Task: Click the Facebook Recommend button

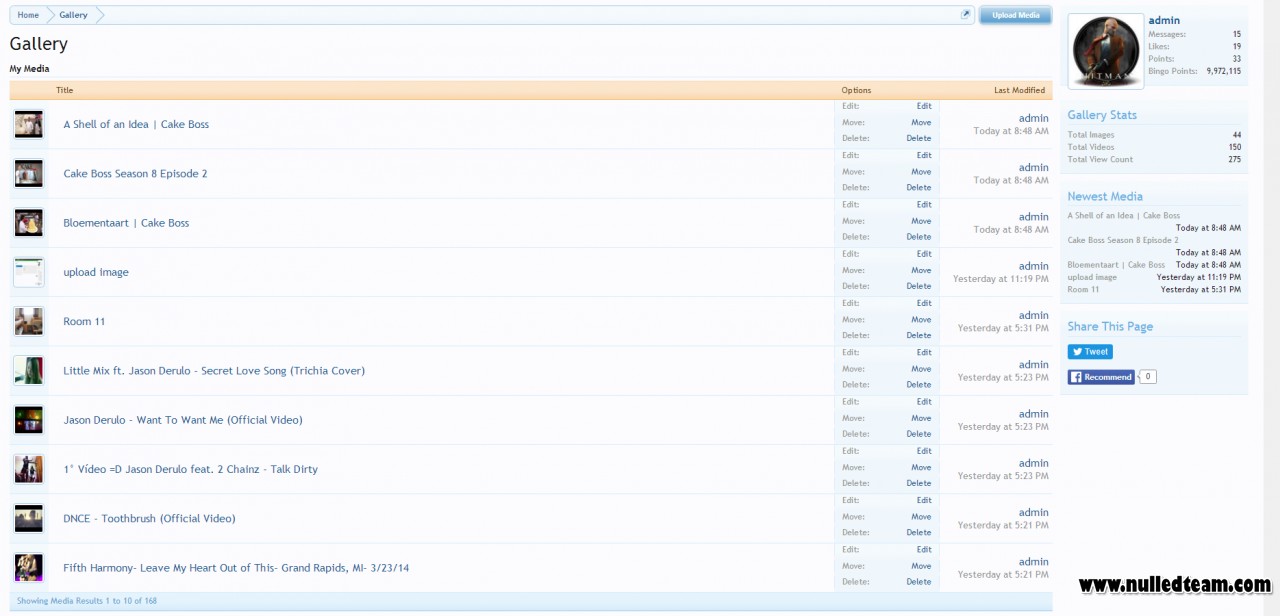Action: 1101,377
